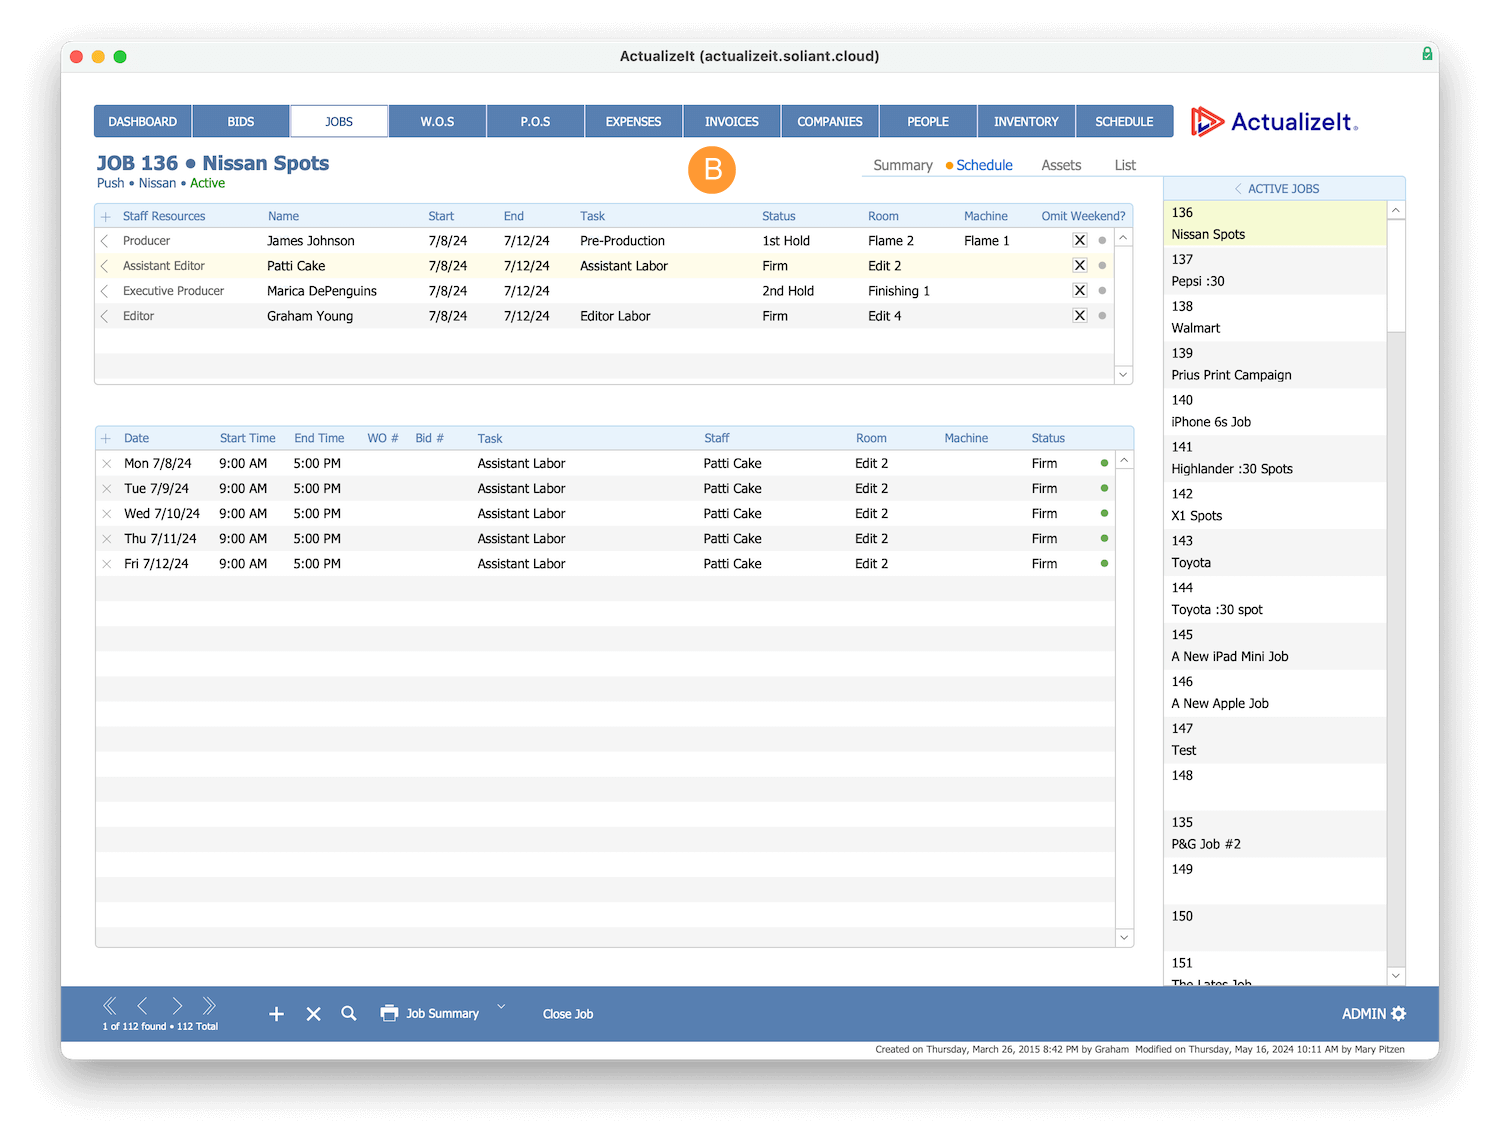Open the INVOICES tab
1500x1140 pixels.
(x=732, y=121)
